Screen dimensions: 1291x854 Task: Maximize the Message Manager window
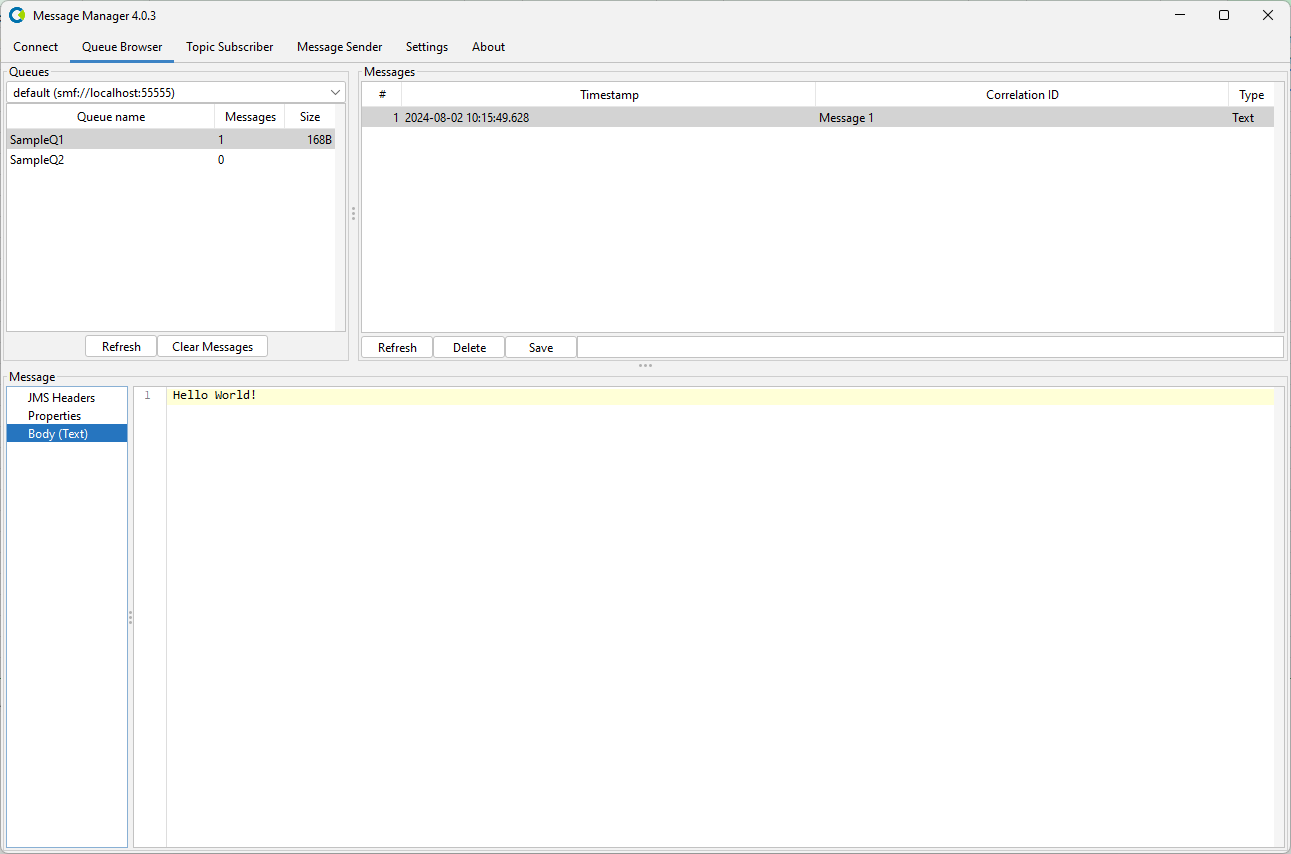[x=1224, y=15]
